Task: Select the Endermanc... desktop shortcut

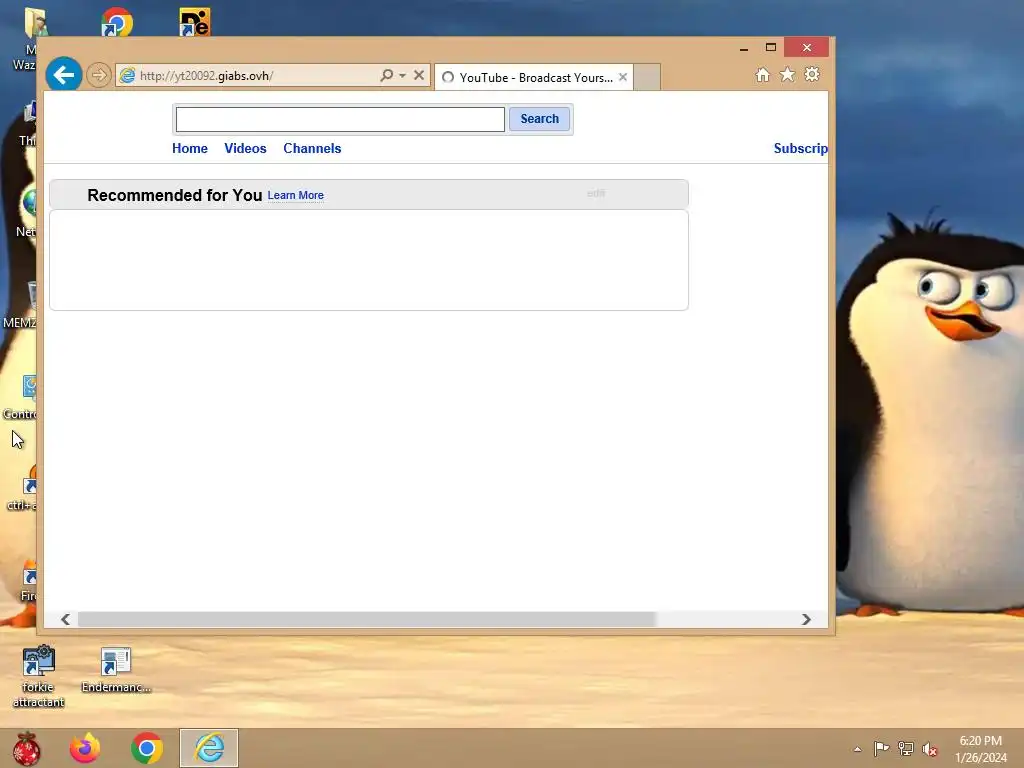Action: click(x=116, y=669)
